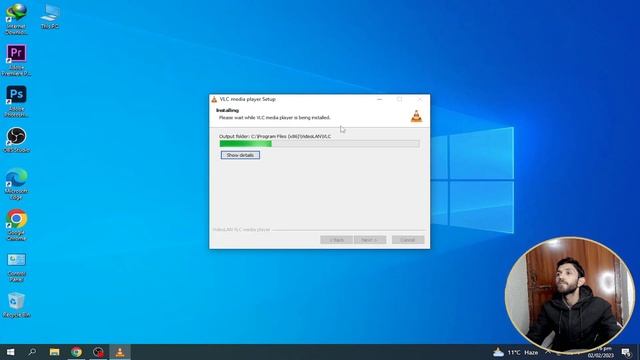Viewport: 640px width, 360px height.
Task: Select Recycle Bin desktop icon
Action: pos(16,305)
